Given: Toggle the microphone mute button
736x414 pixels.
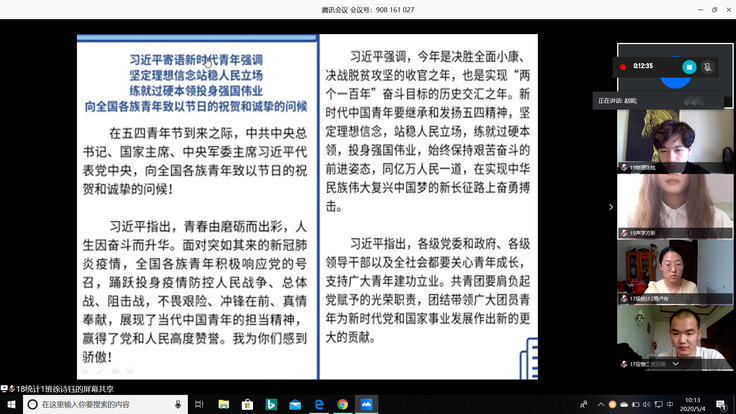Looking at the screenshot, I should (708, 66).
